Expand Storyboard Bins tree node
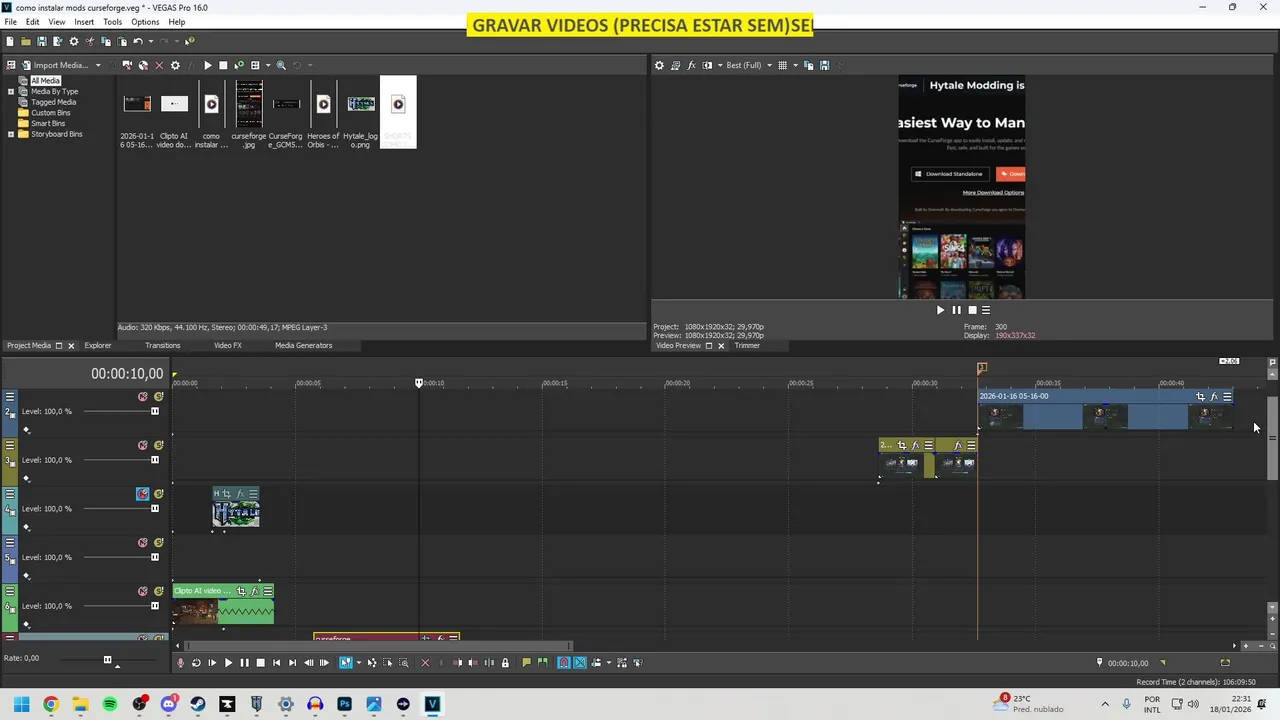This screenshot has width=1280, height=720. tap(11, 134)
